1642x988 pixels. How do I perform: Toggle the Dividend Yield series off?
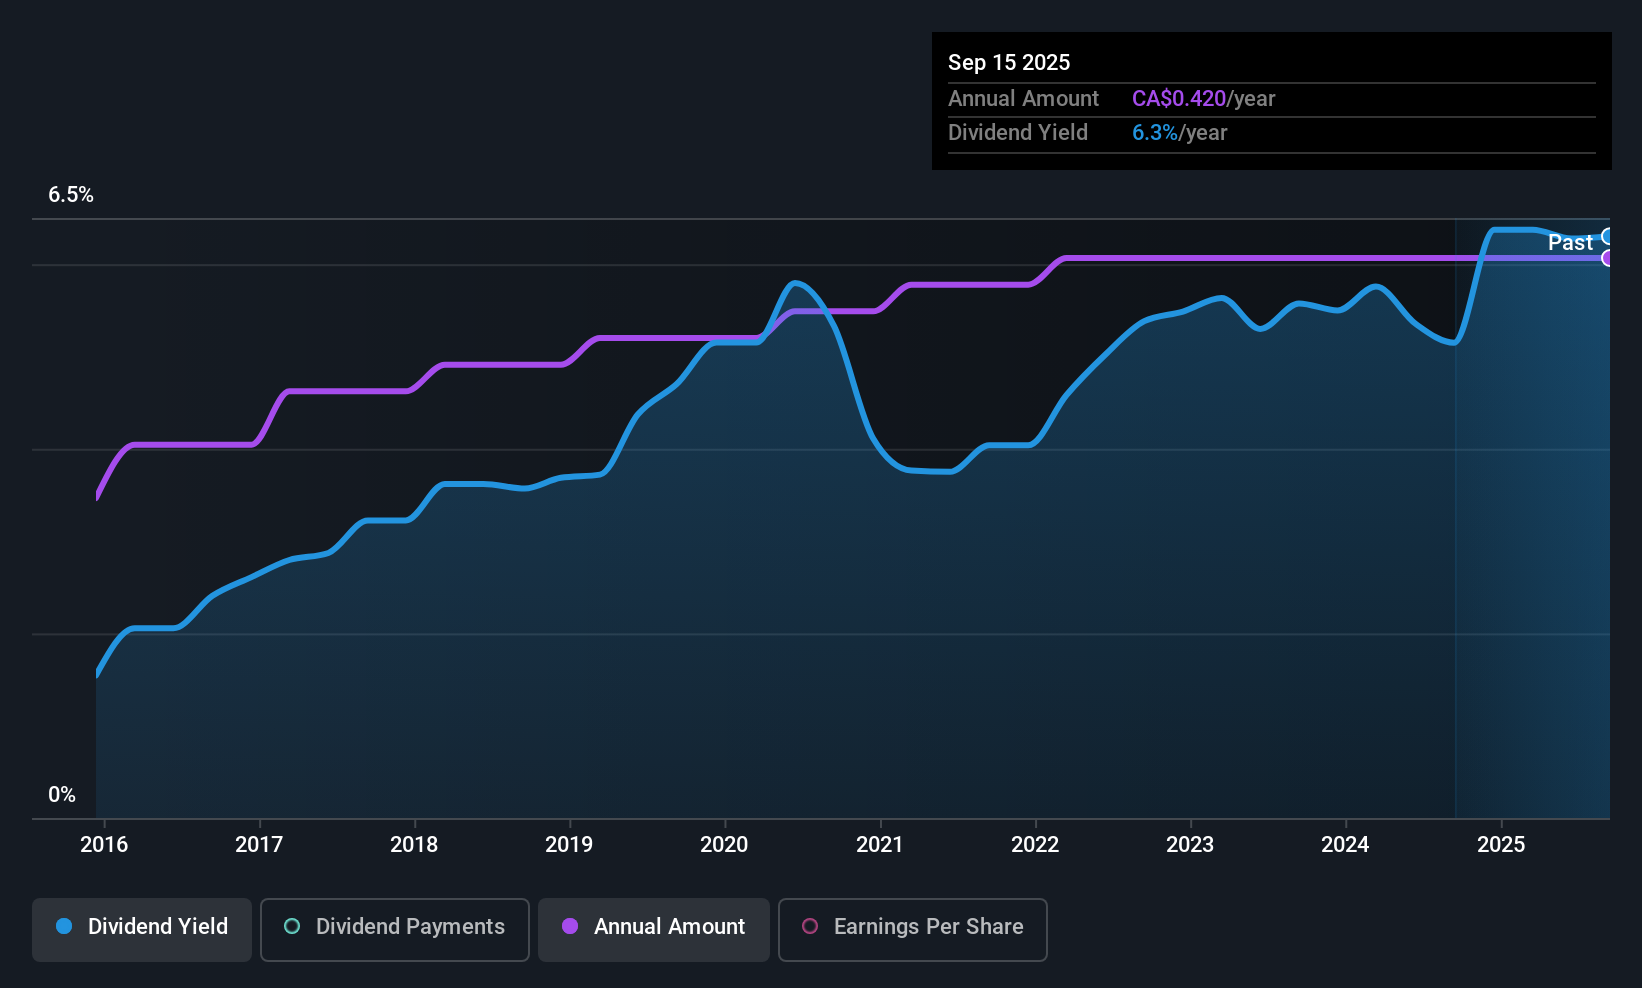[x=141, y=928]
